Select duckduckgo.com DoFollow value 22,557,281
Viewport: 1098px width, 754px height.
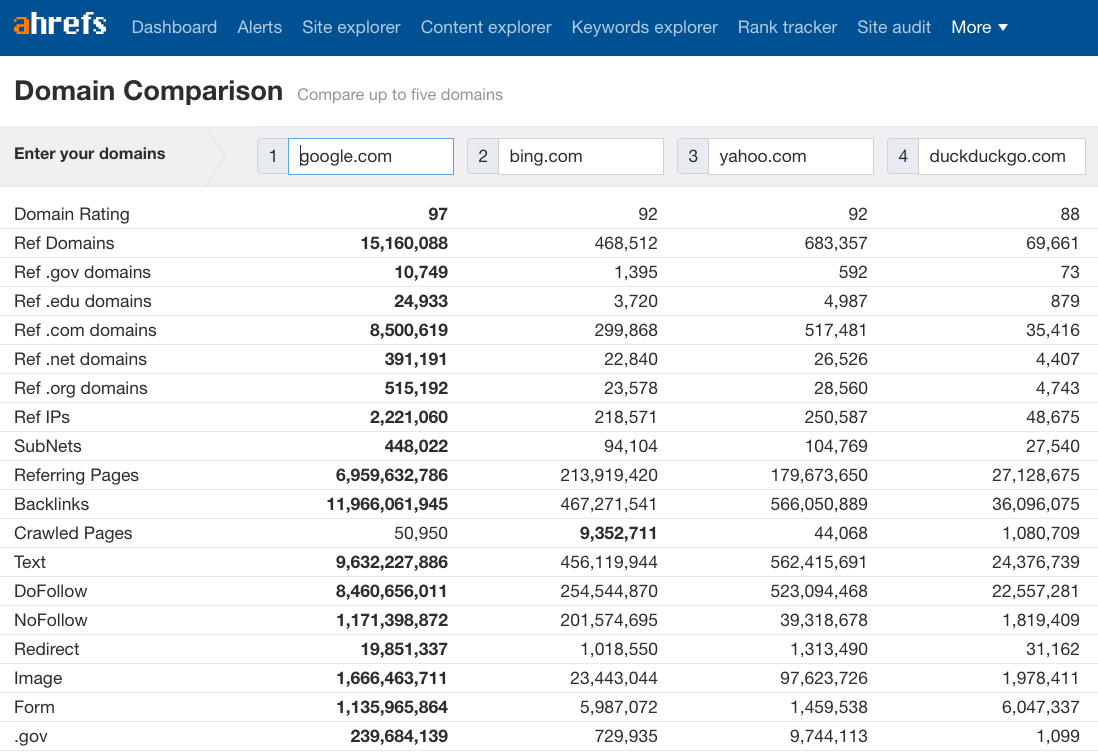pos(1036,592)
